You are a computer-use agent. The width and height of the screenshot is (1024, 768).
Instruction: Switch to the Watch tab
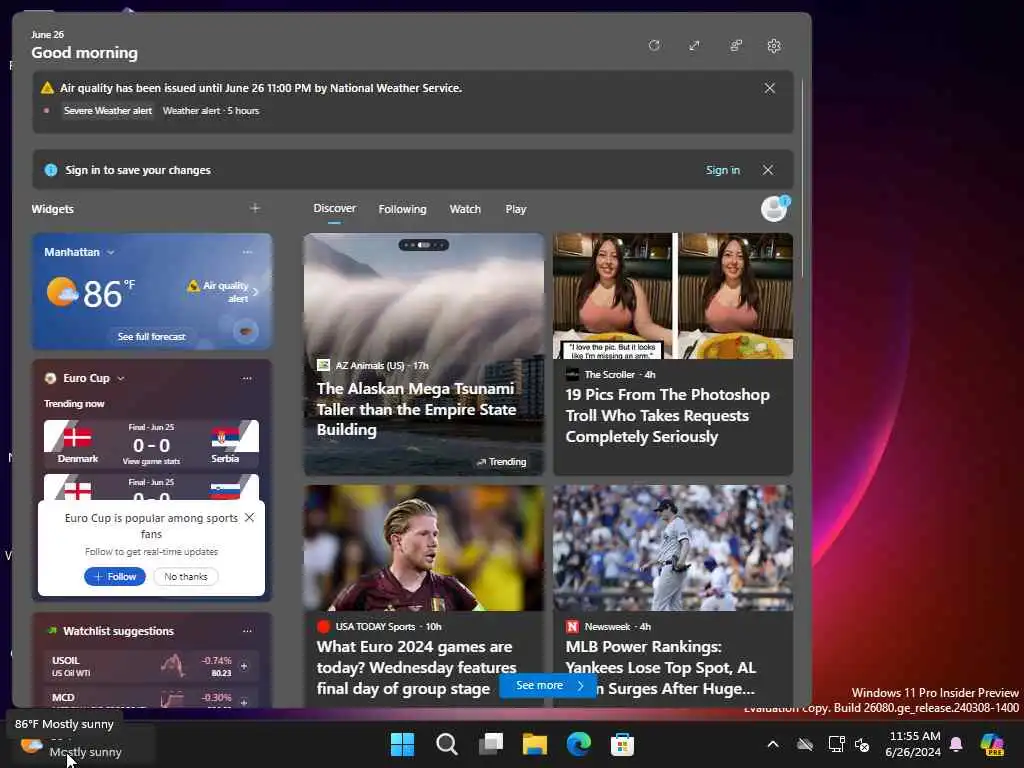click(x=465, y=209)
